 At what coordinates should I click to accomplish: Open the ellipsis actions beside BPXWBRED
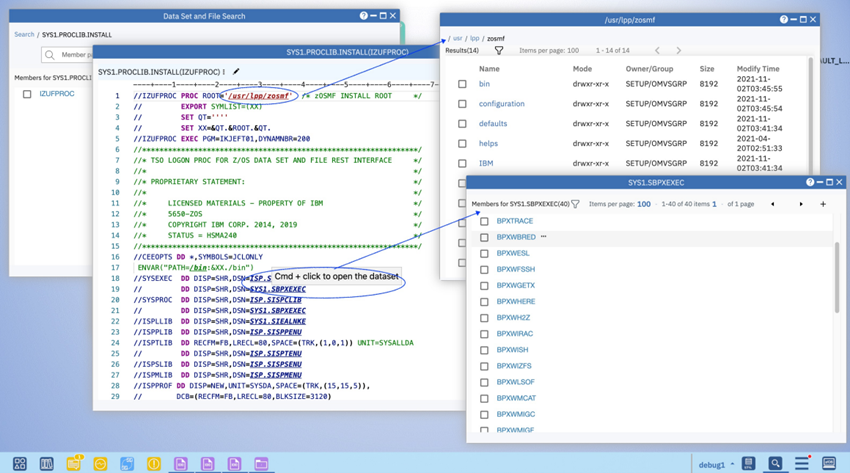click(x=544, y=237)
